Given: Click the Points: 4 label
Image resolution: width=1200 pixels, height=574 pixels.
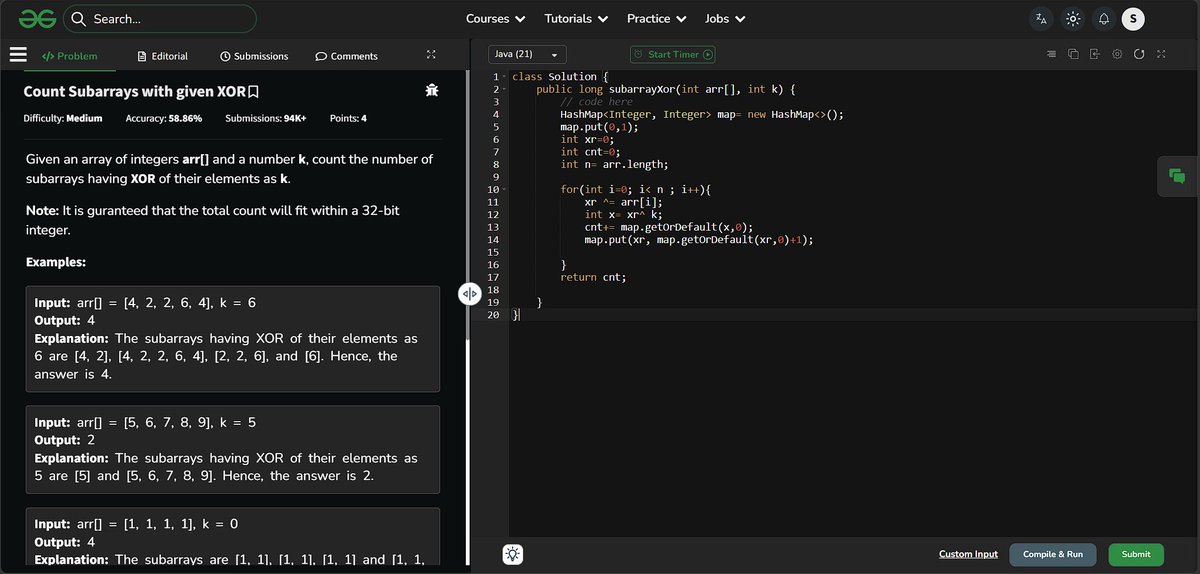Looking at the screenshot, I should tap(348, 118).
